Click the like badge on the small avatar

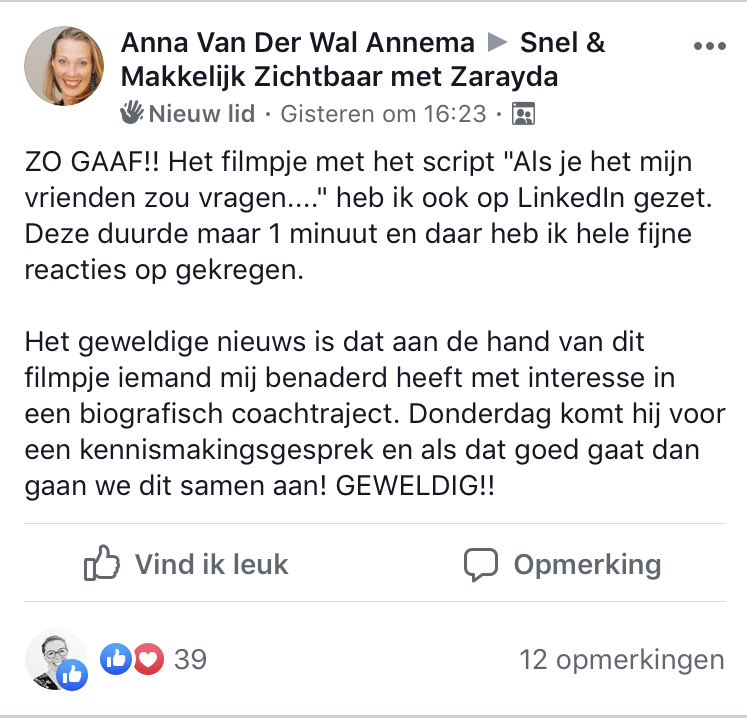tap(73, 675)
